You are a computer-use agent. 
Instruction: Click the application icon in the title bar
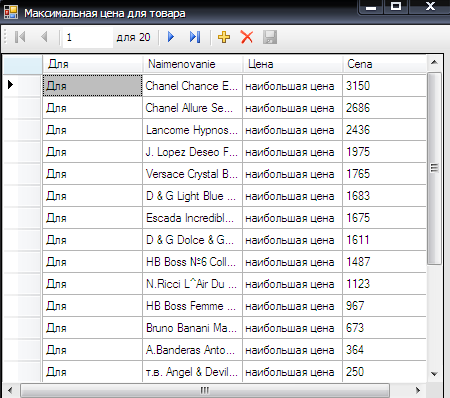point(11,13)
